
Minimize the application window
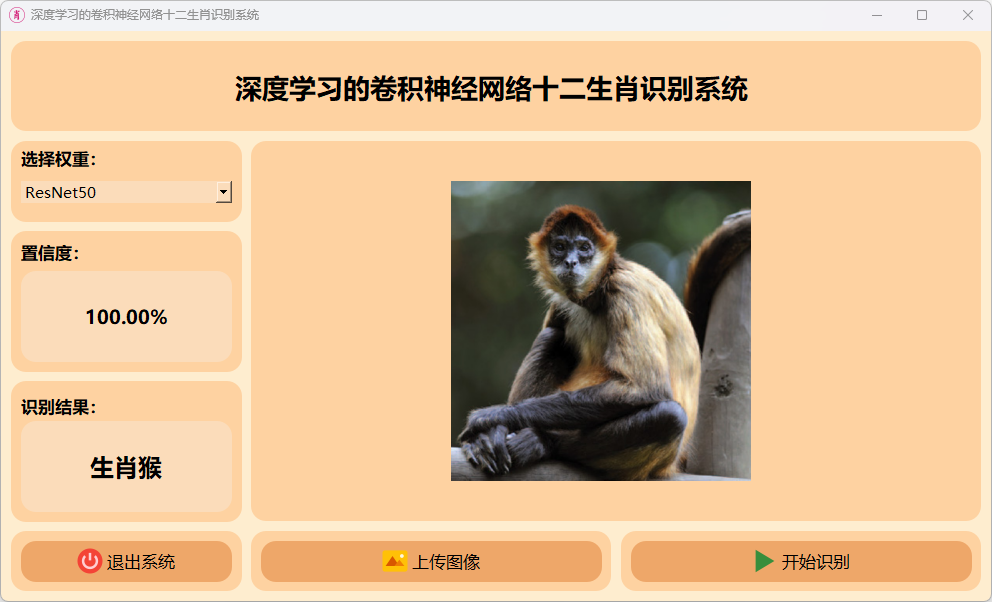877,15
